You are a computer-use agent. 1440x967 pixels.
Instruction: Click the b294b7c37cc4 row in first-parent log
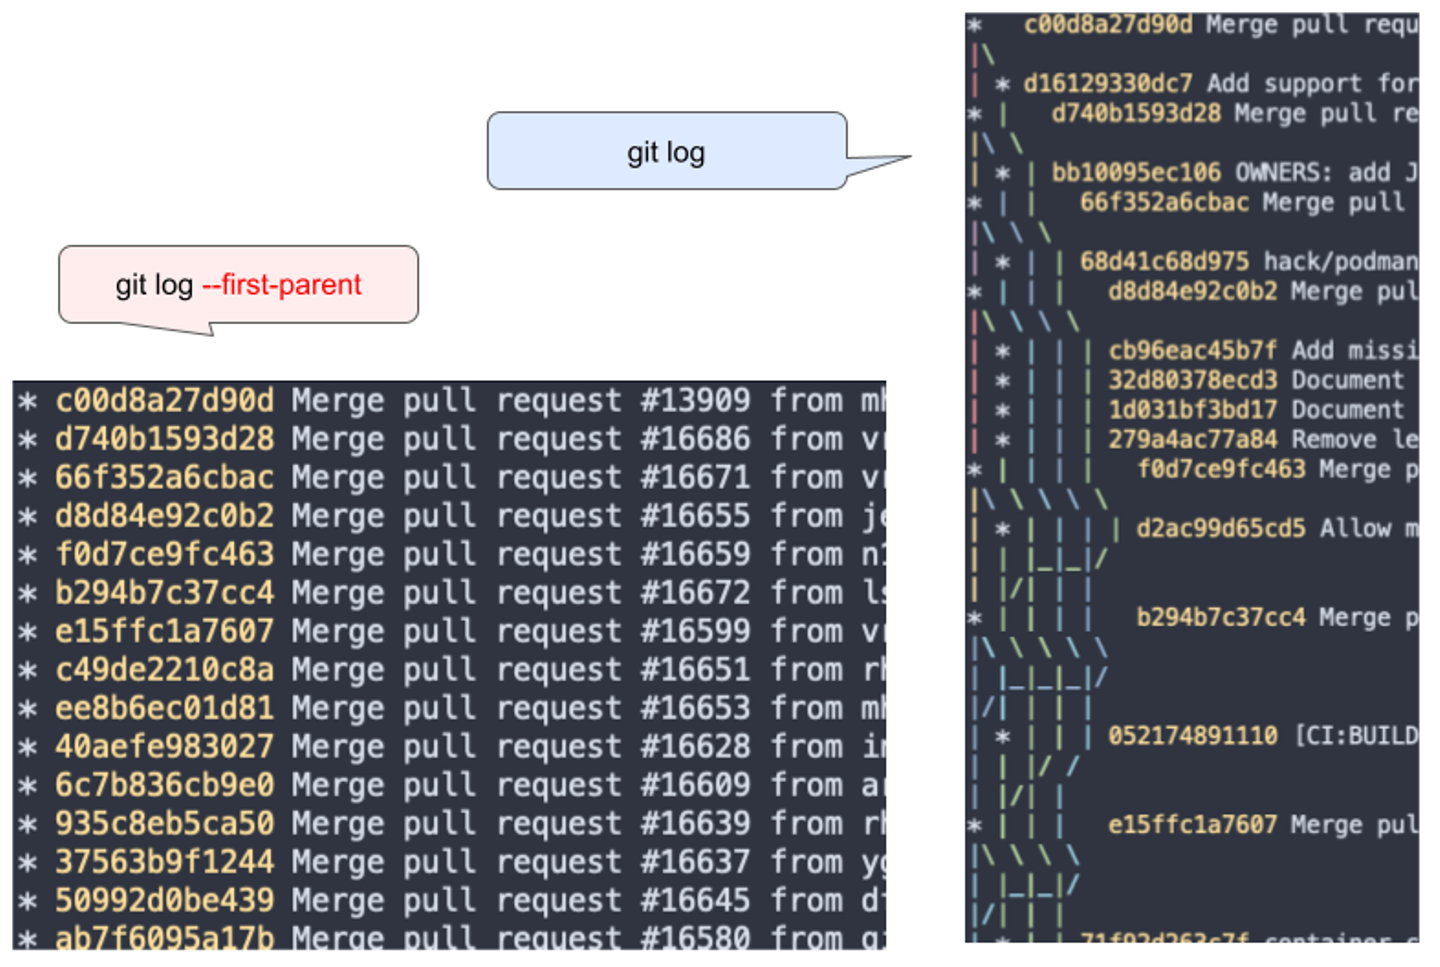point(450,593)
